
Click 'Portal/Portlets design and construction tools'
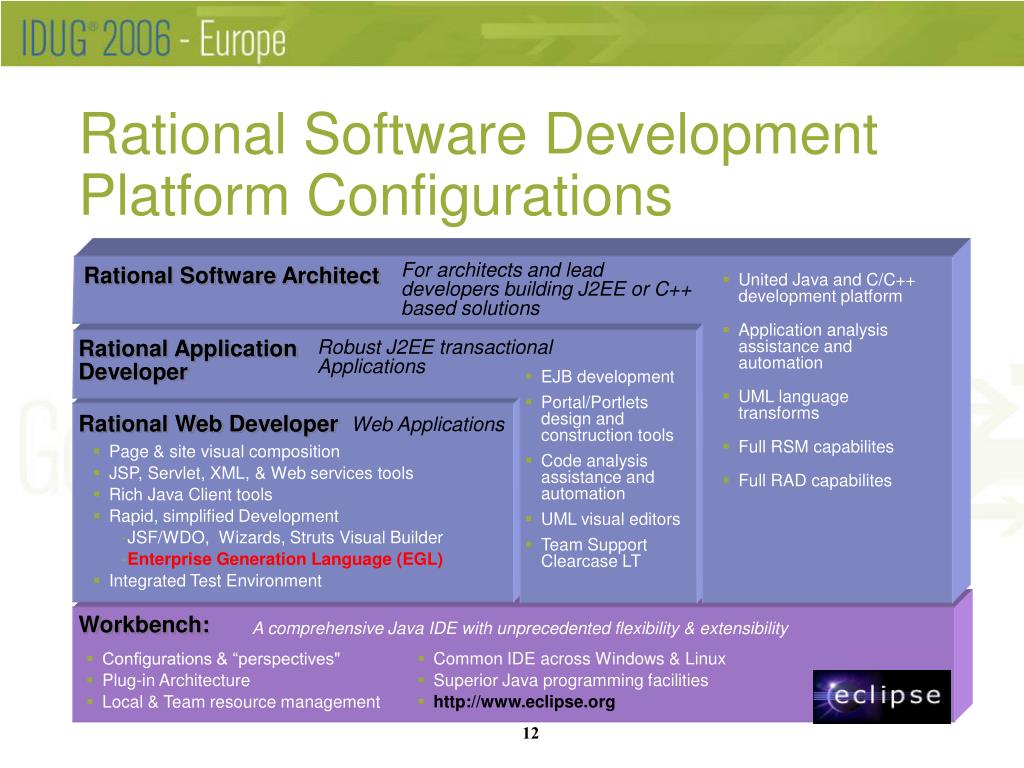click(607, 419)
